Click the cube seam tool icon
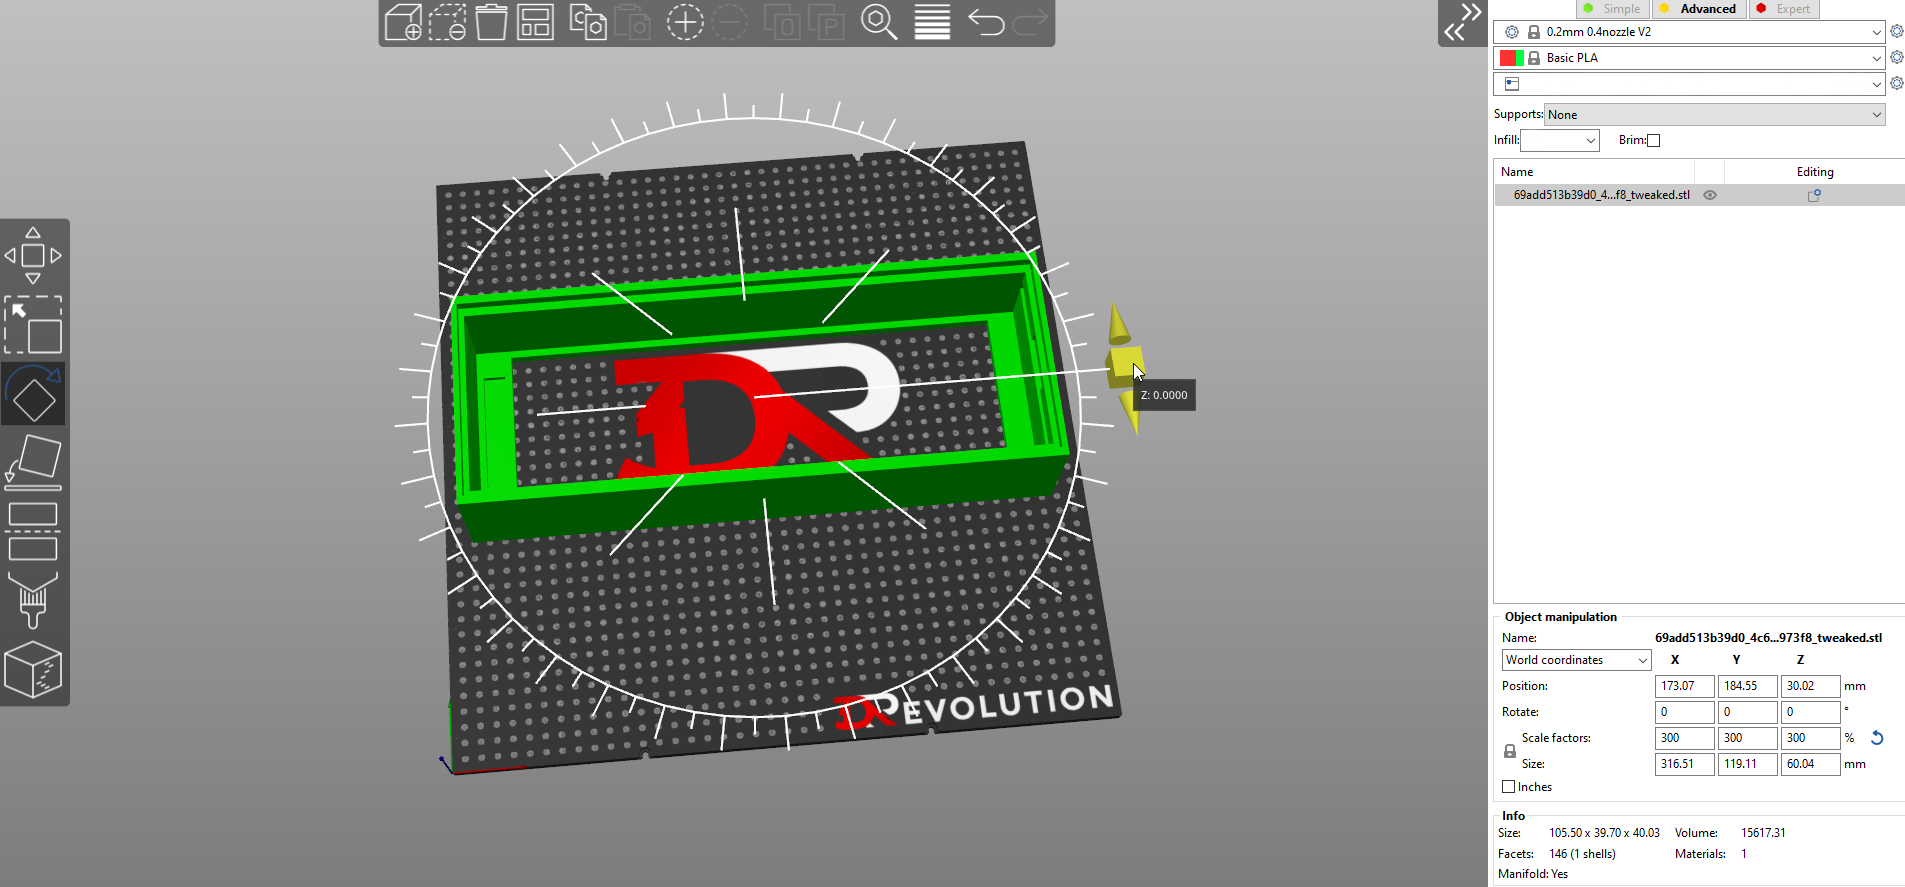 pyautogui.click(x=33, y=669)
